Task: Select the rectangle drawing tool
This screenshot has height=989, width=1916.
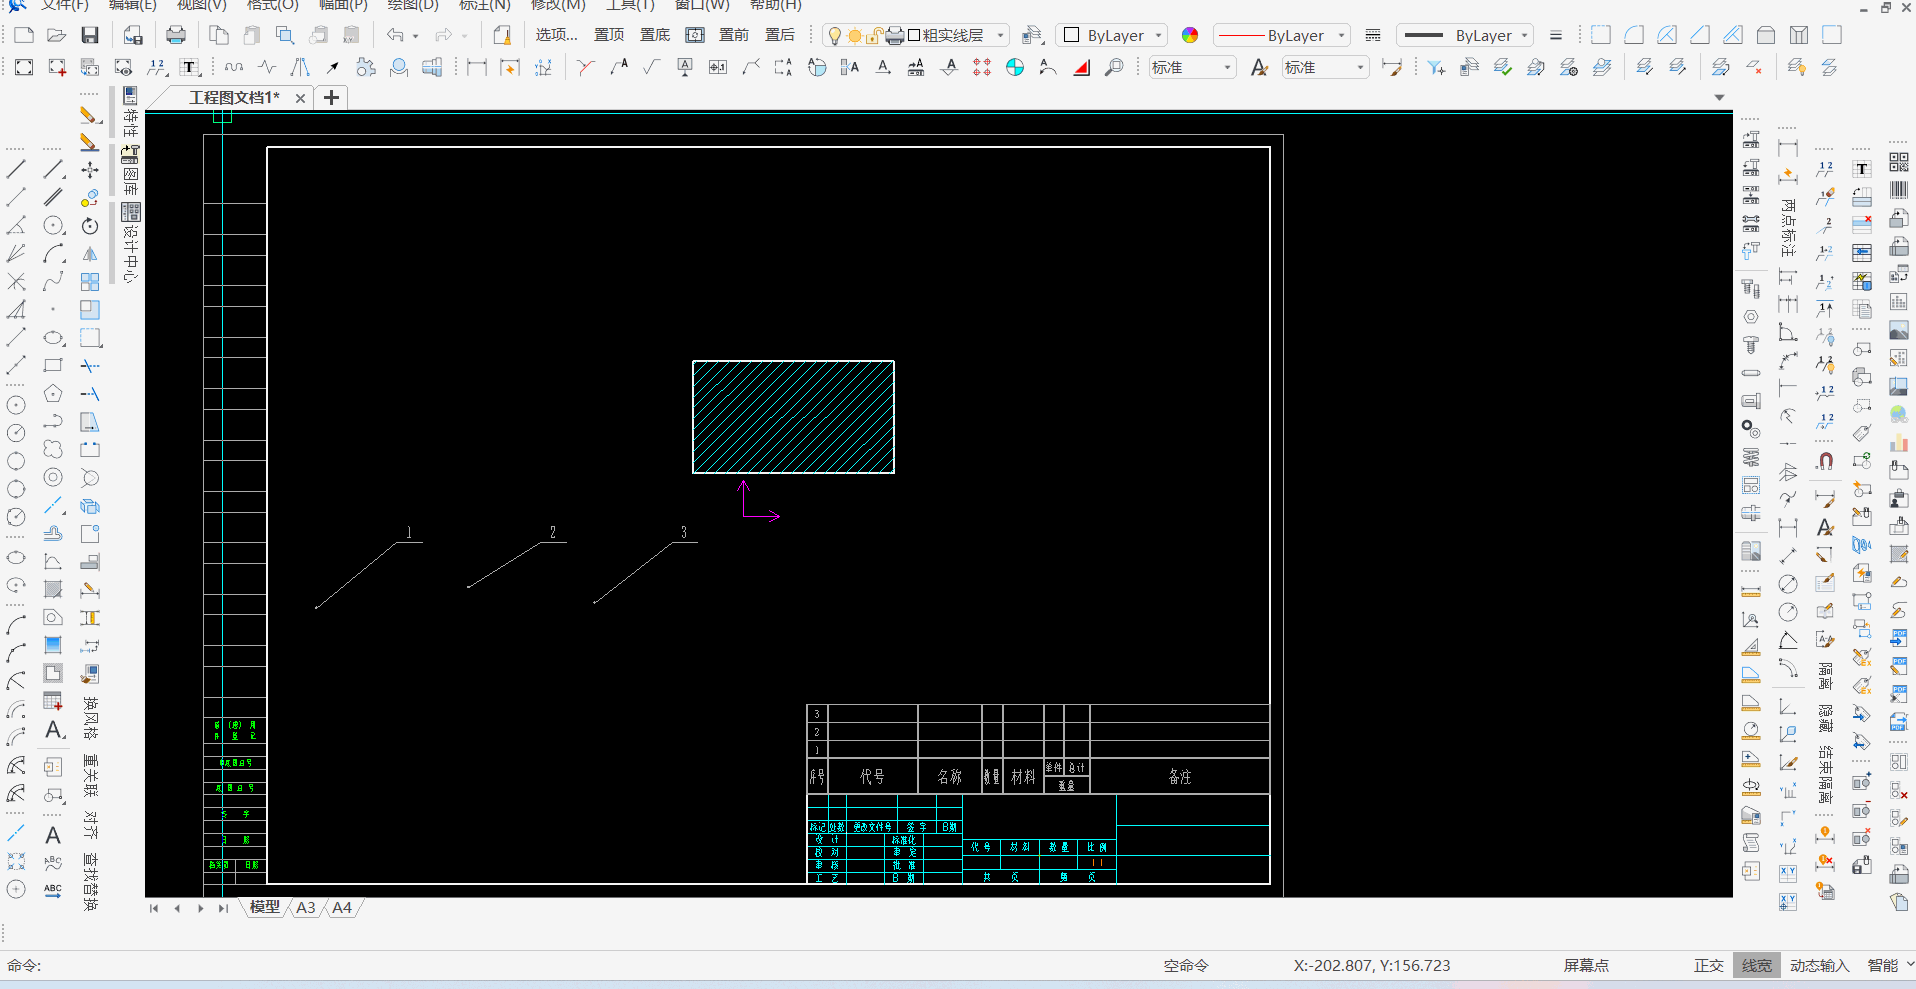Action: coord(53,366)
